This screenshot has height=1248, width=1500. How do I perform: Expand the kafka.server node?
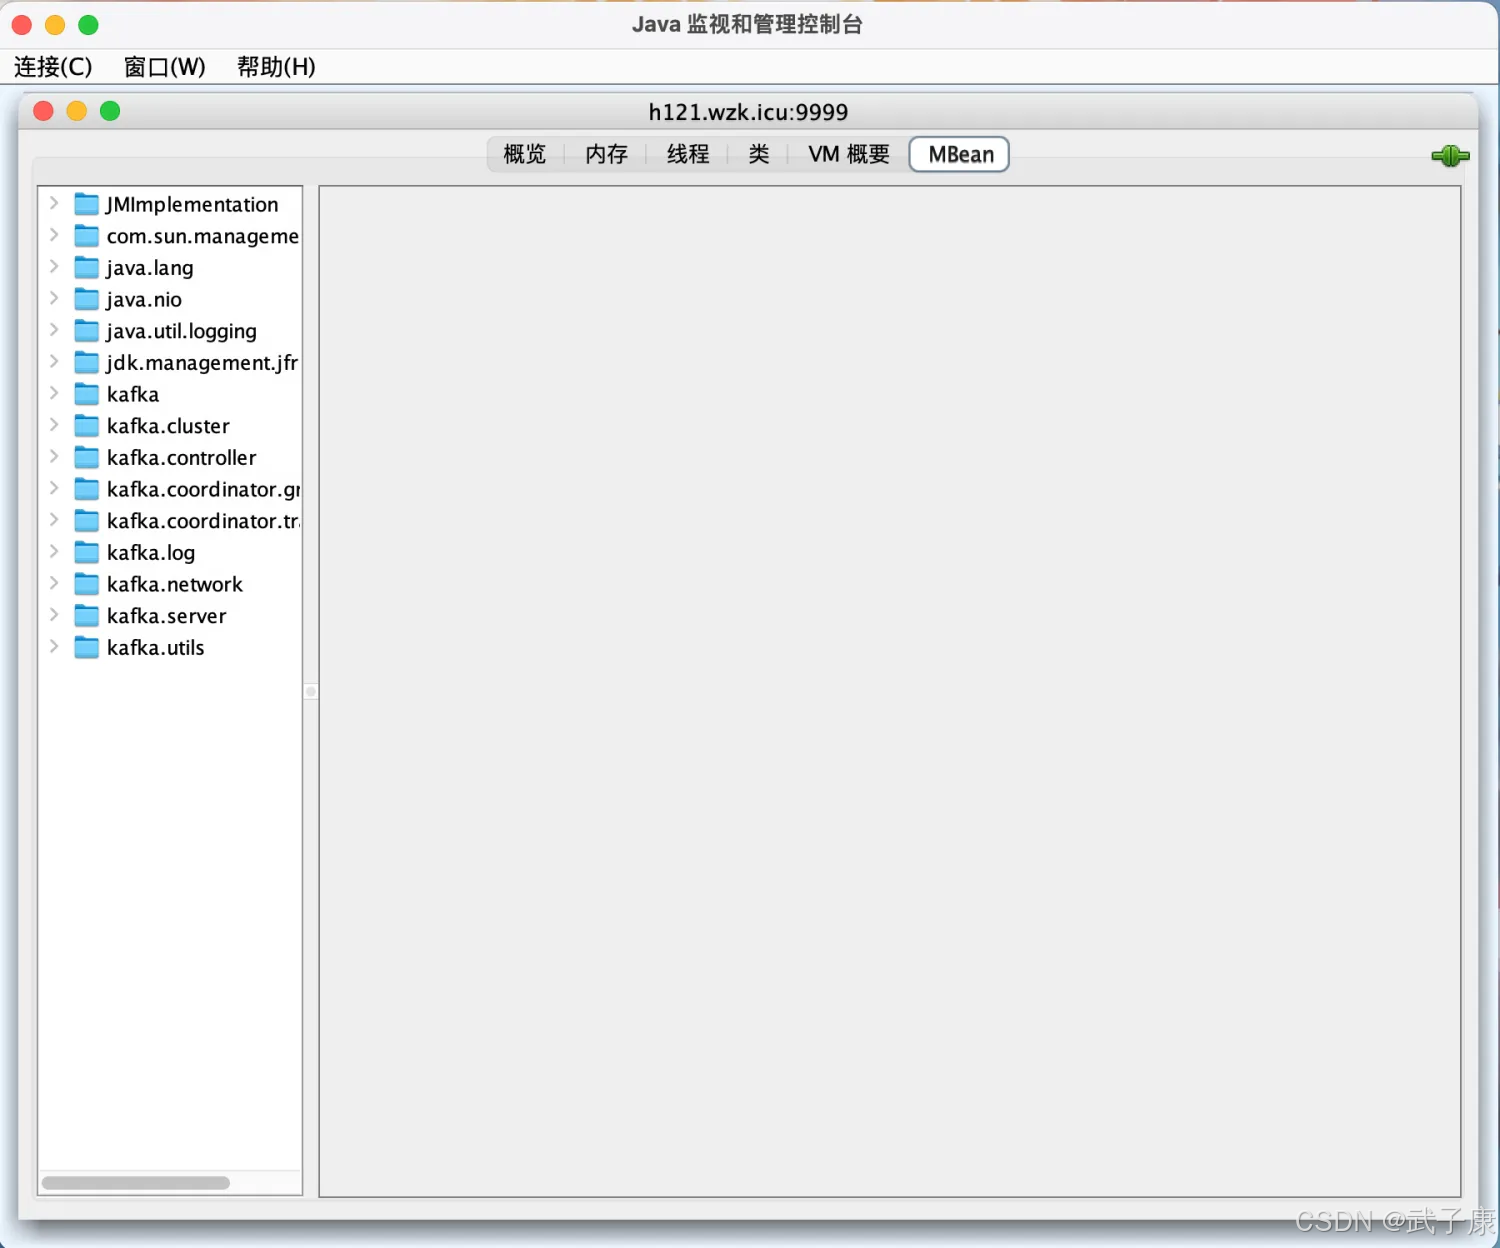point(54,615)
